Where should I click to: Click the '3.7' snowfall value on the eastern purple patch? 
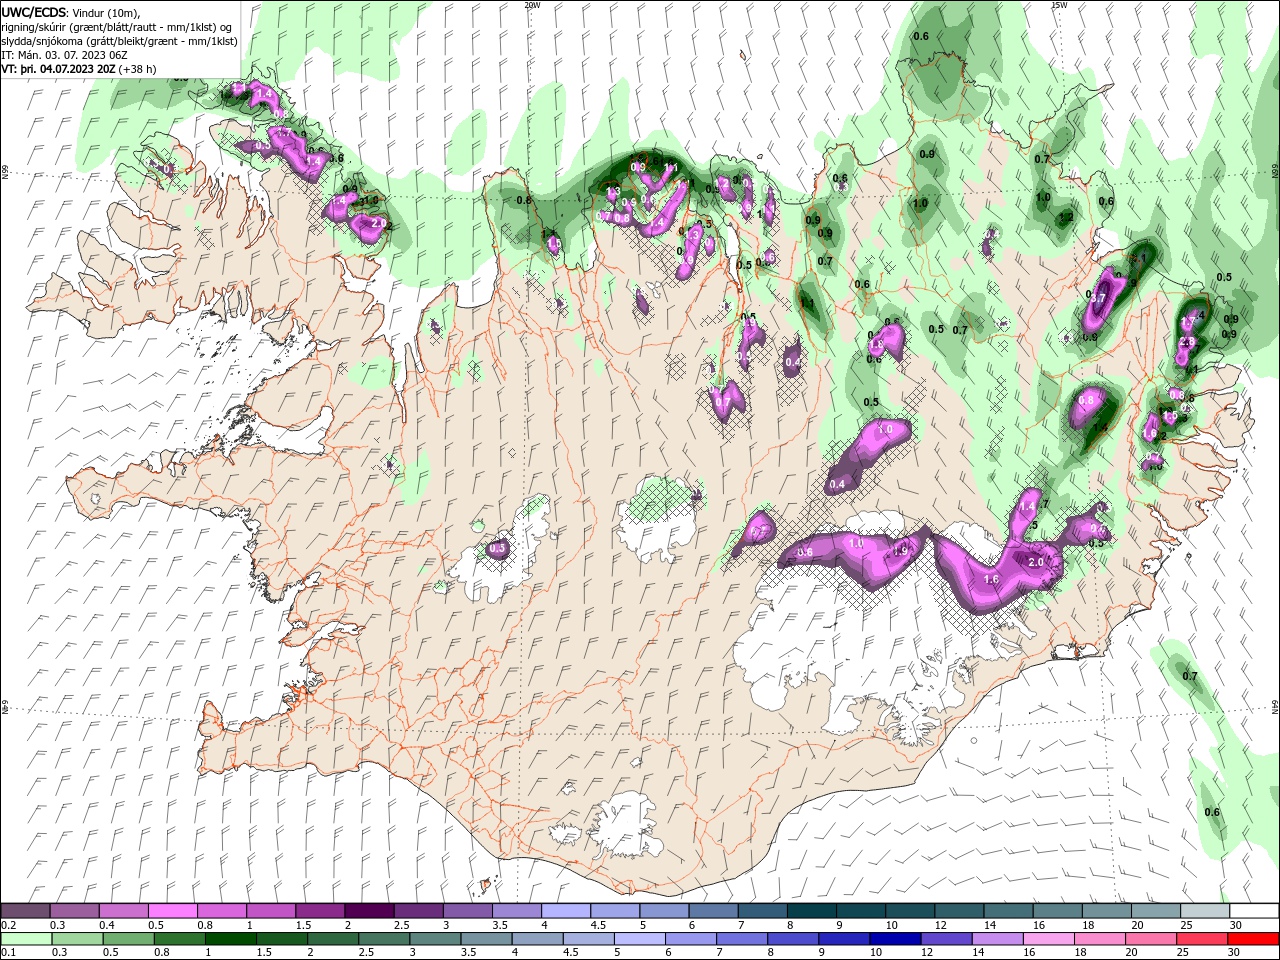(1097, 298)
